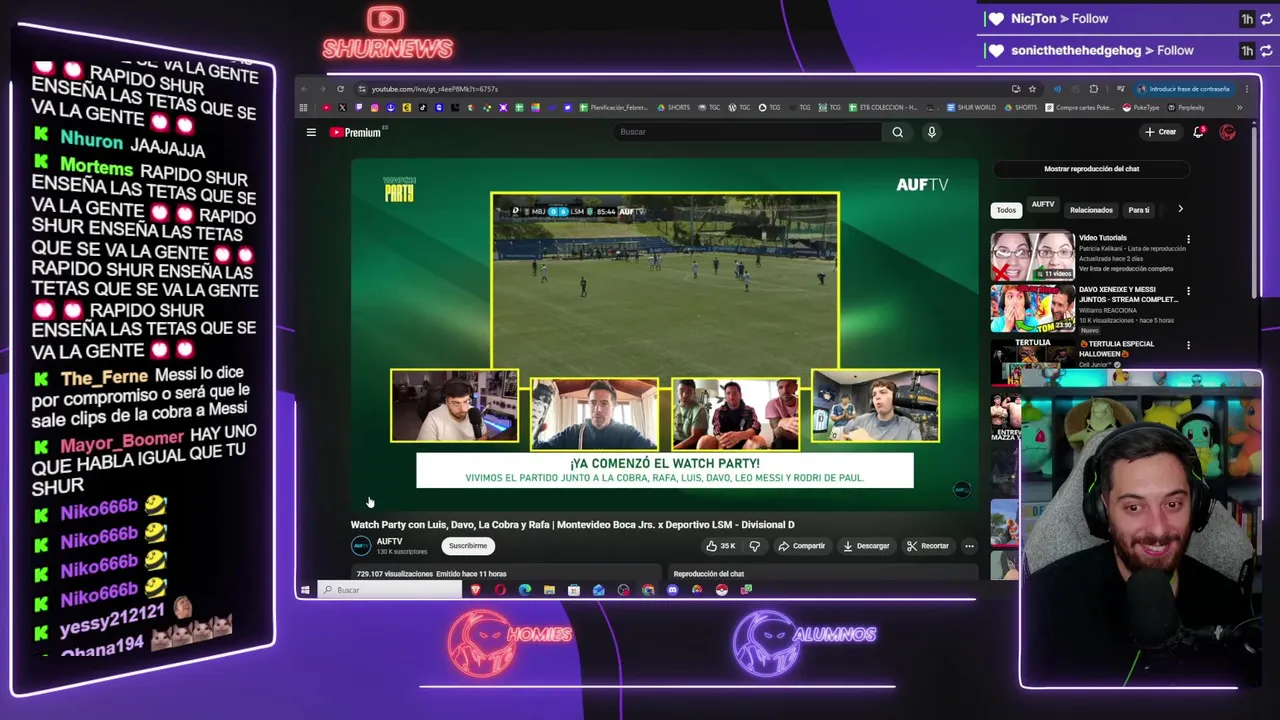Show more bookmarks with the chevron
This screenshot has width=1280, height=720.
pyautogui.click(x=1240, y=107)
